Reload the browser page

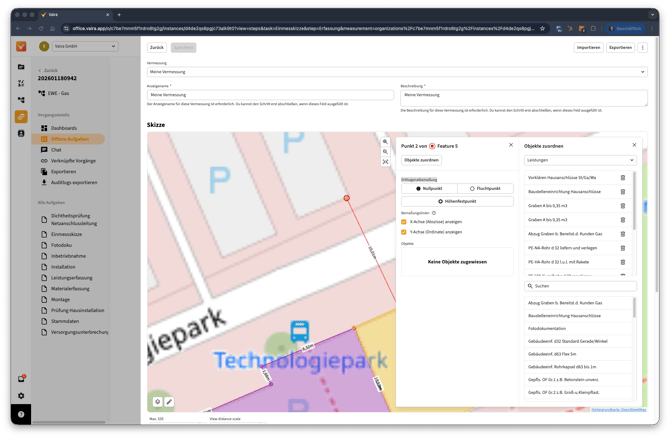point(41,29)
